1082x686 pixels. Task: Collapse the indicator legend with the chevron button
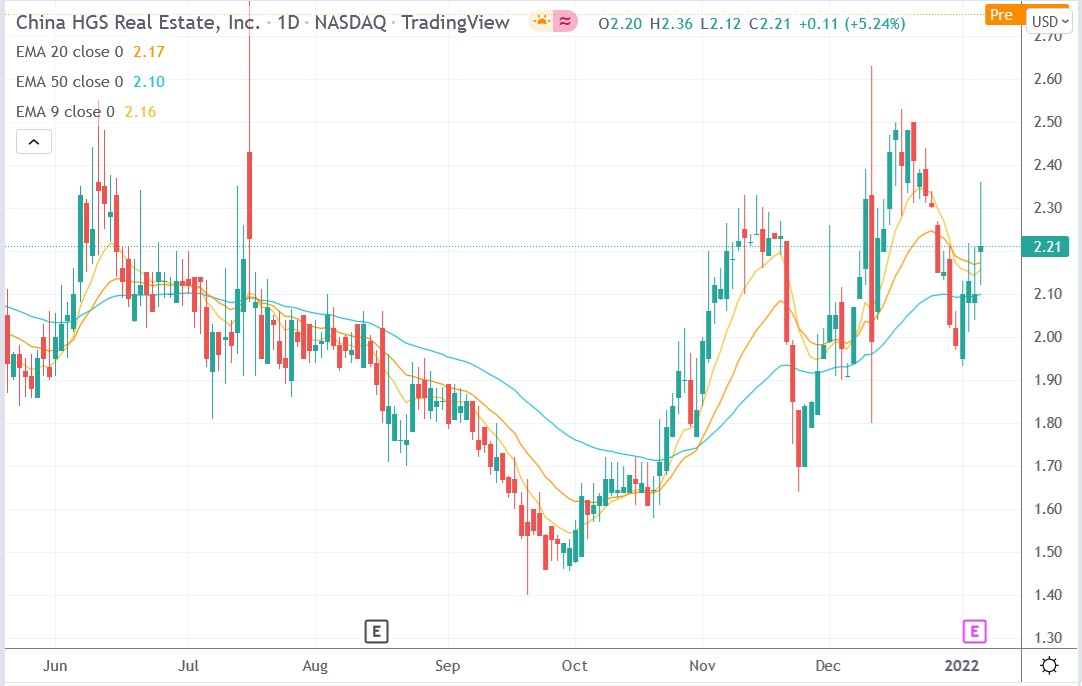click(34, 141)
